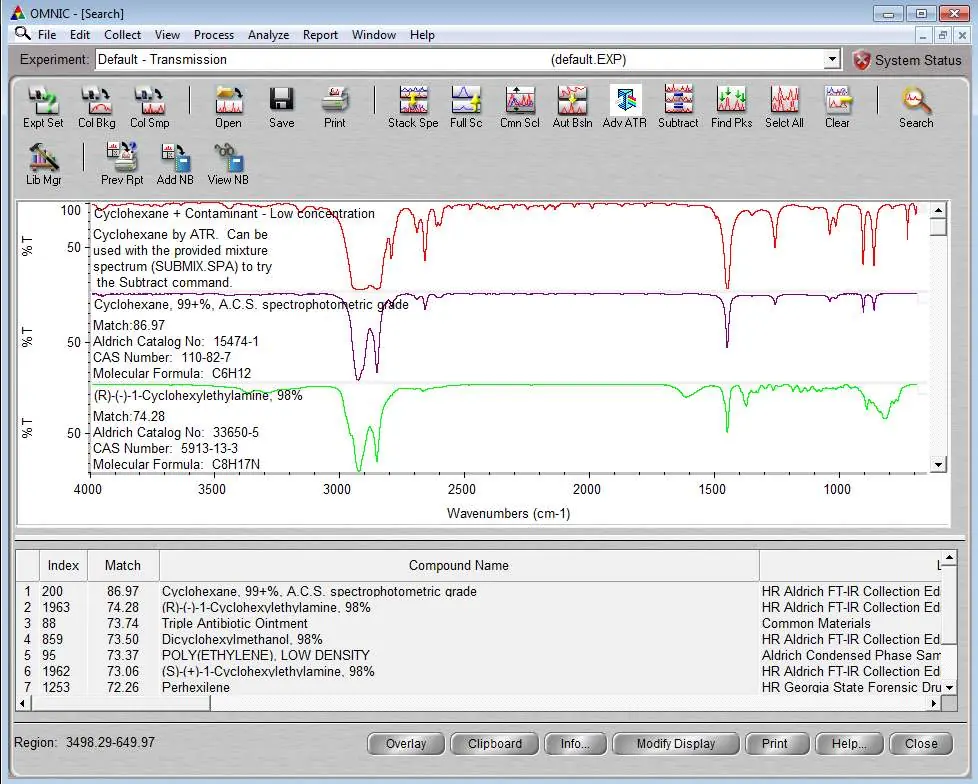The height and width of the screenshot is (784, 978).
Task: Run Aut Bsln automatic baseline correction
Action: (x=573, y=107)
